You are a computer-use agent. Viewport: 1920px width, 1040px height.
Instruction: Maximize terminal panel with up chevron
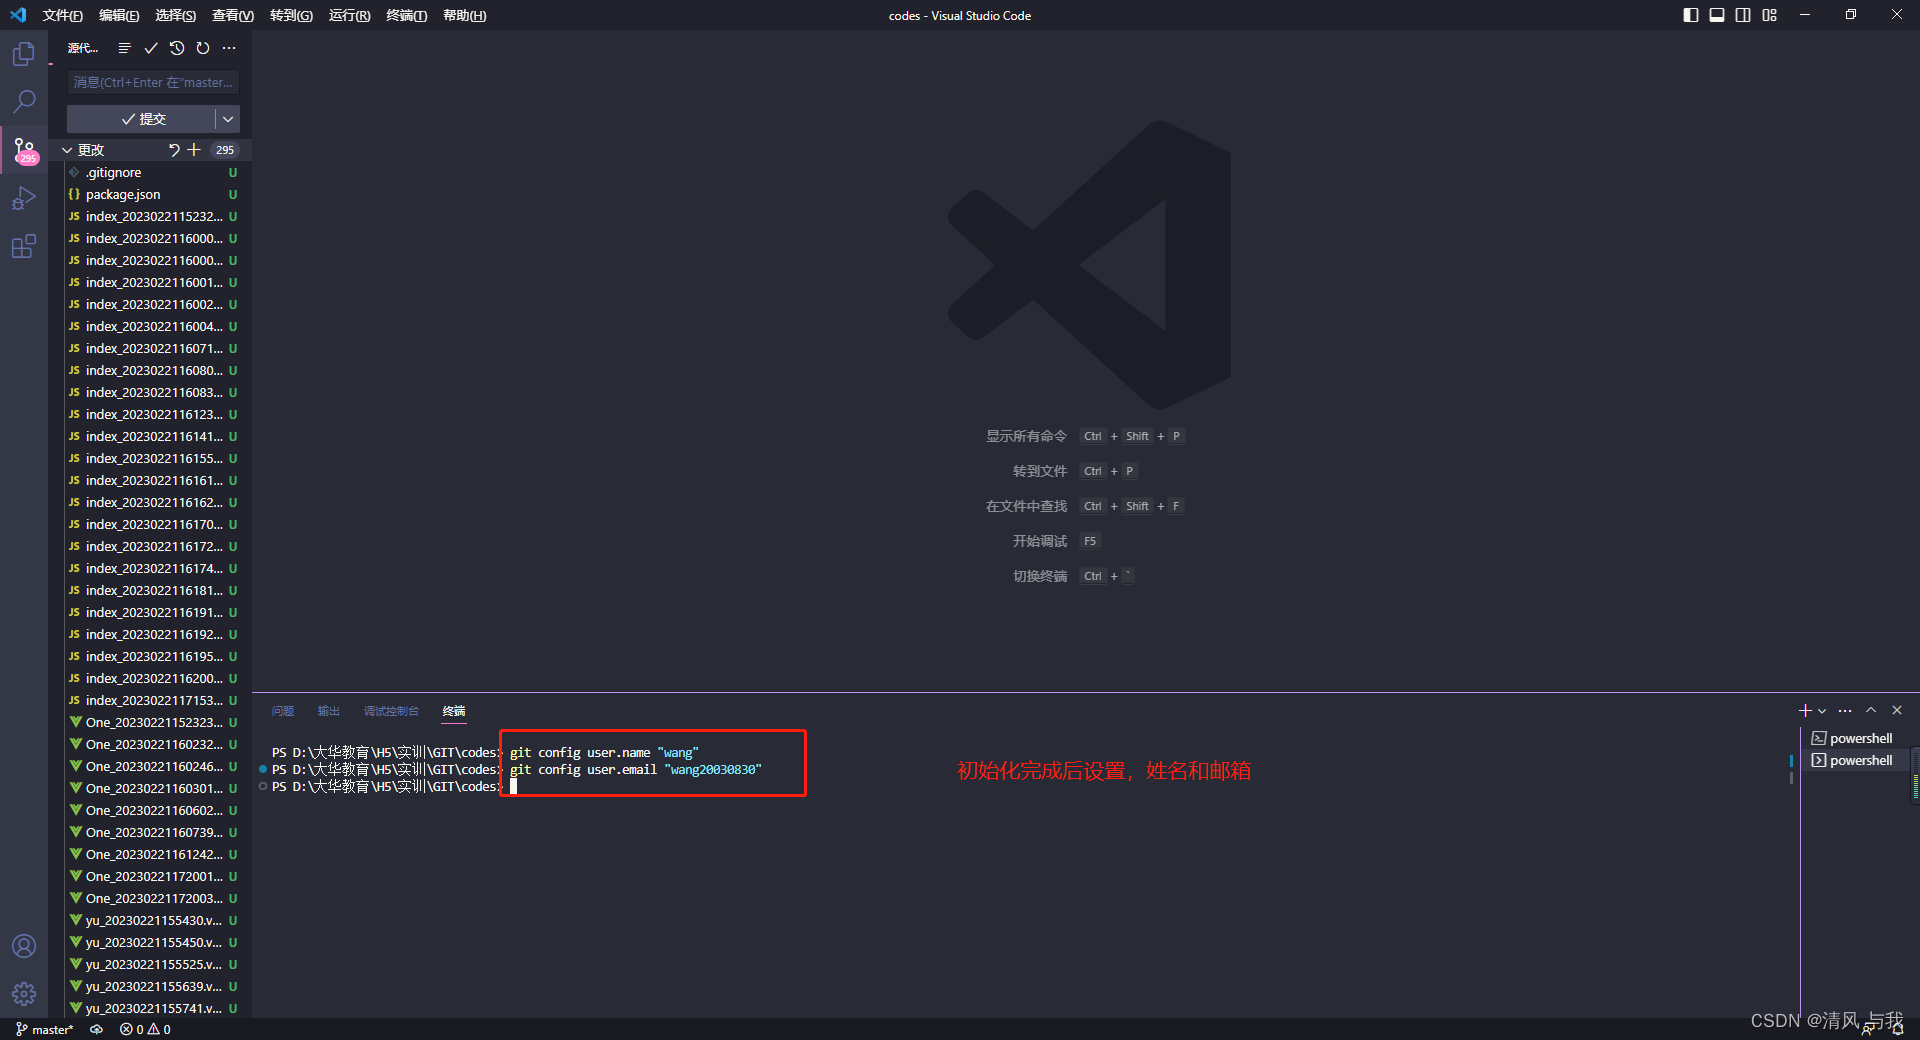1871,710
